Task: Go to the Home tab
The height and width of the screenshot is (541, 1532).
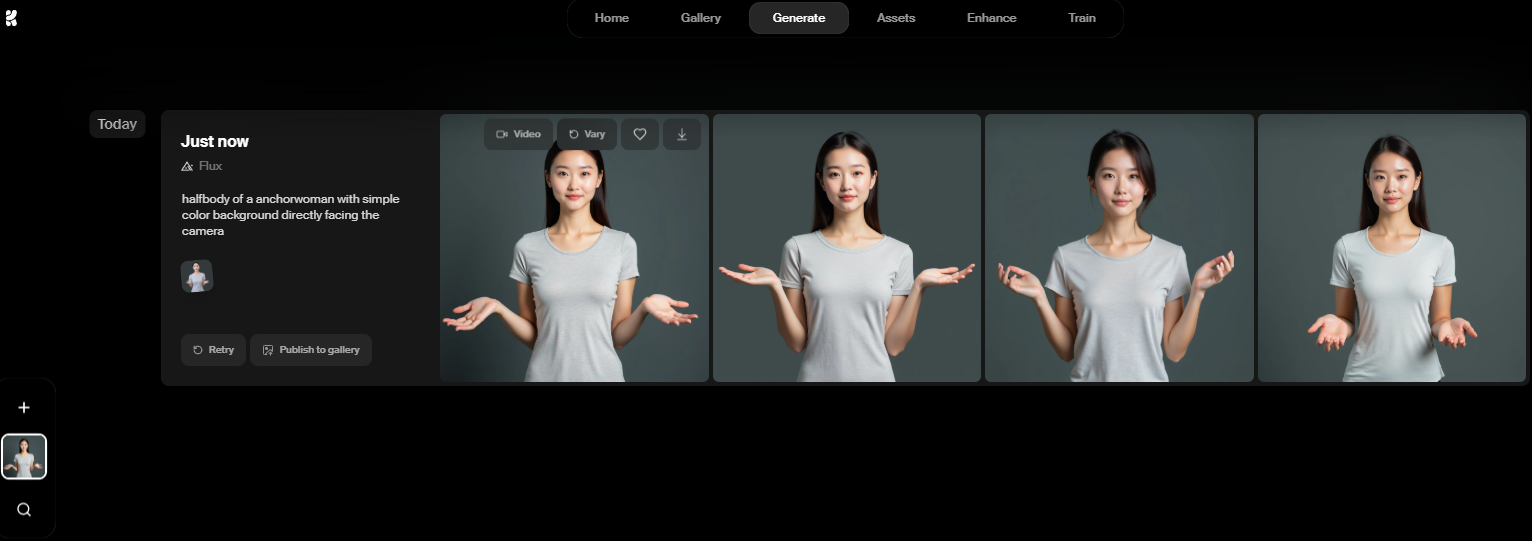Action: click(x=611, y=18)
